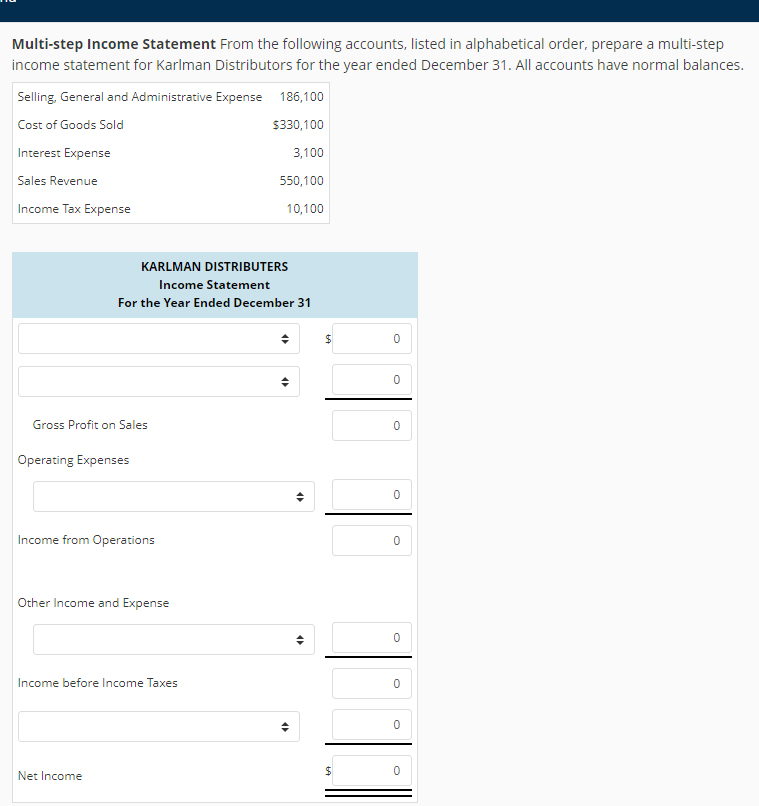759x806 pixels.
Task: Select the Net Income amount field
Action: (371, 770)
